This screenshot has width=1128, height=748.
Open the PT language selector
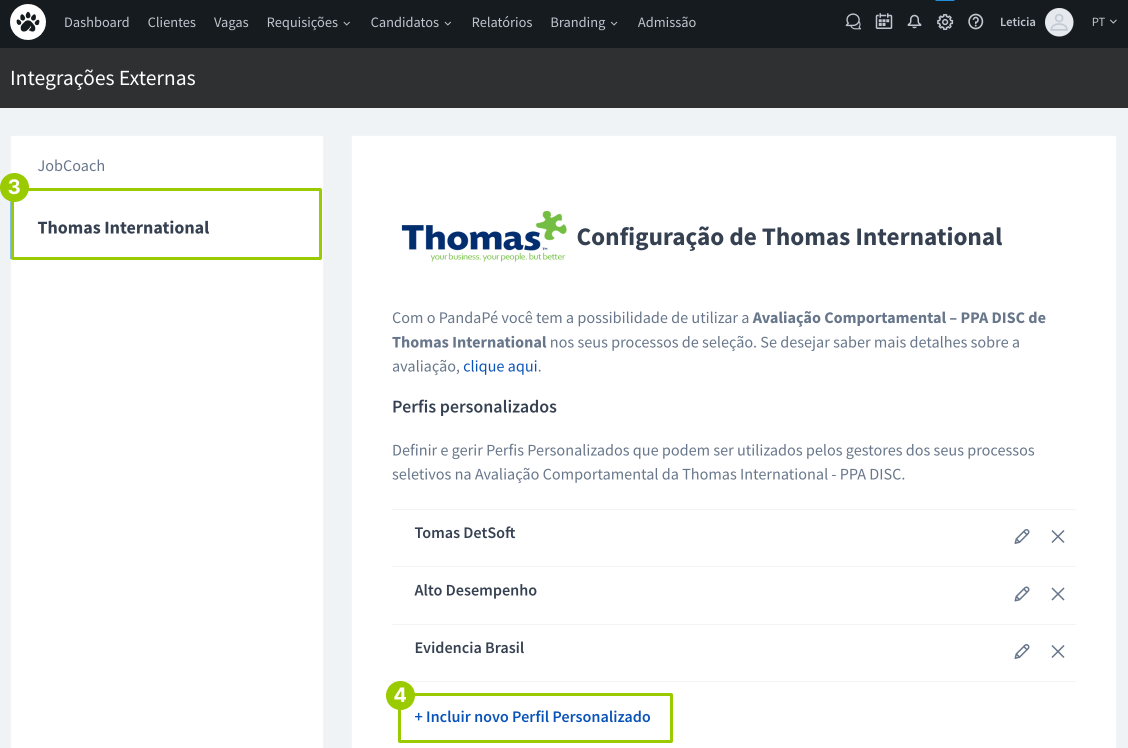1104,22
